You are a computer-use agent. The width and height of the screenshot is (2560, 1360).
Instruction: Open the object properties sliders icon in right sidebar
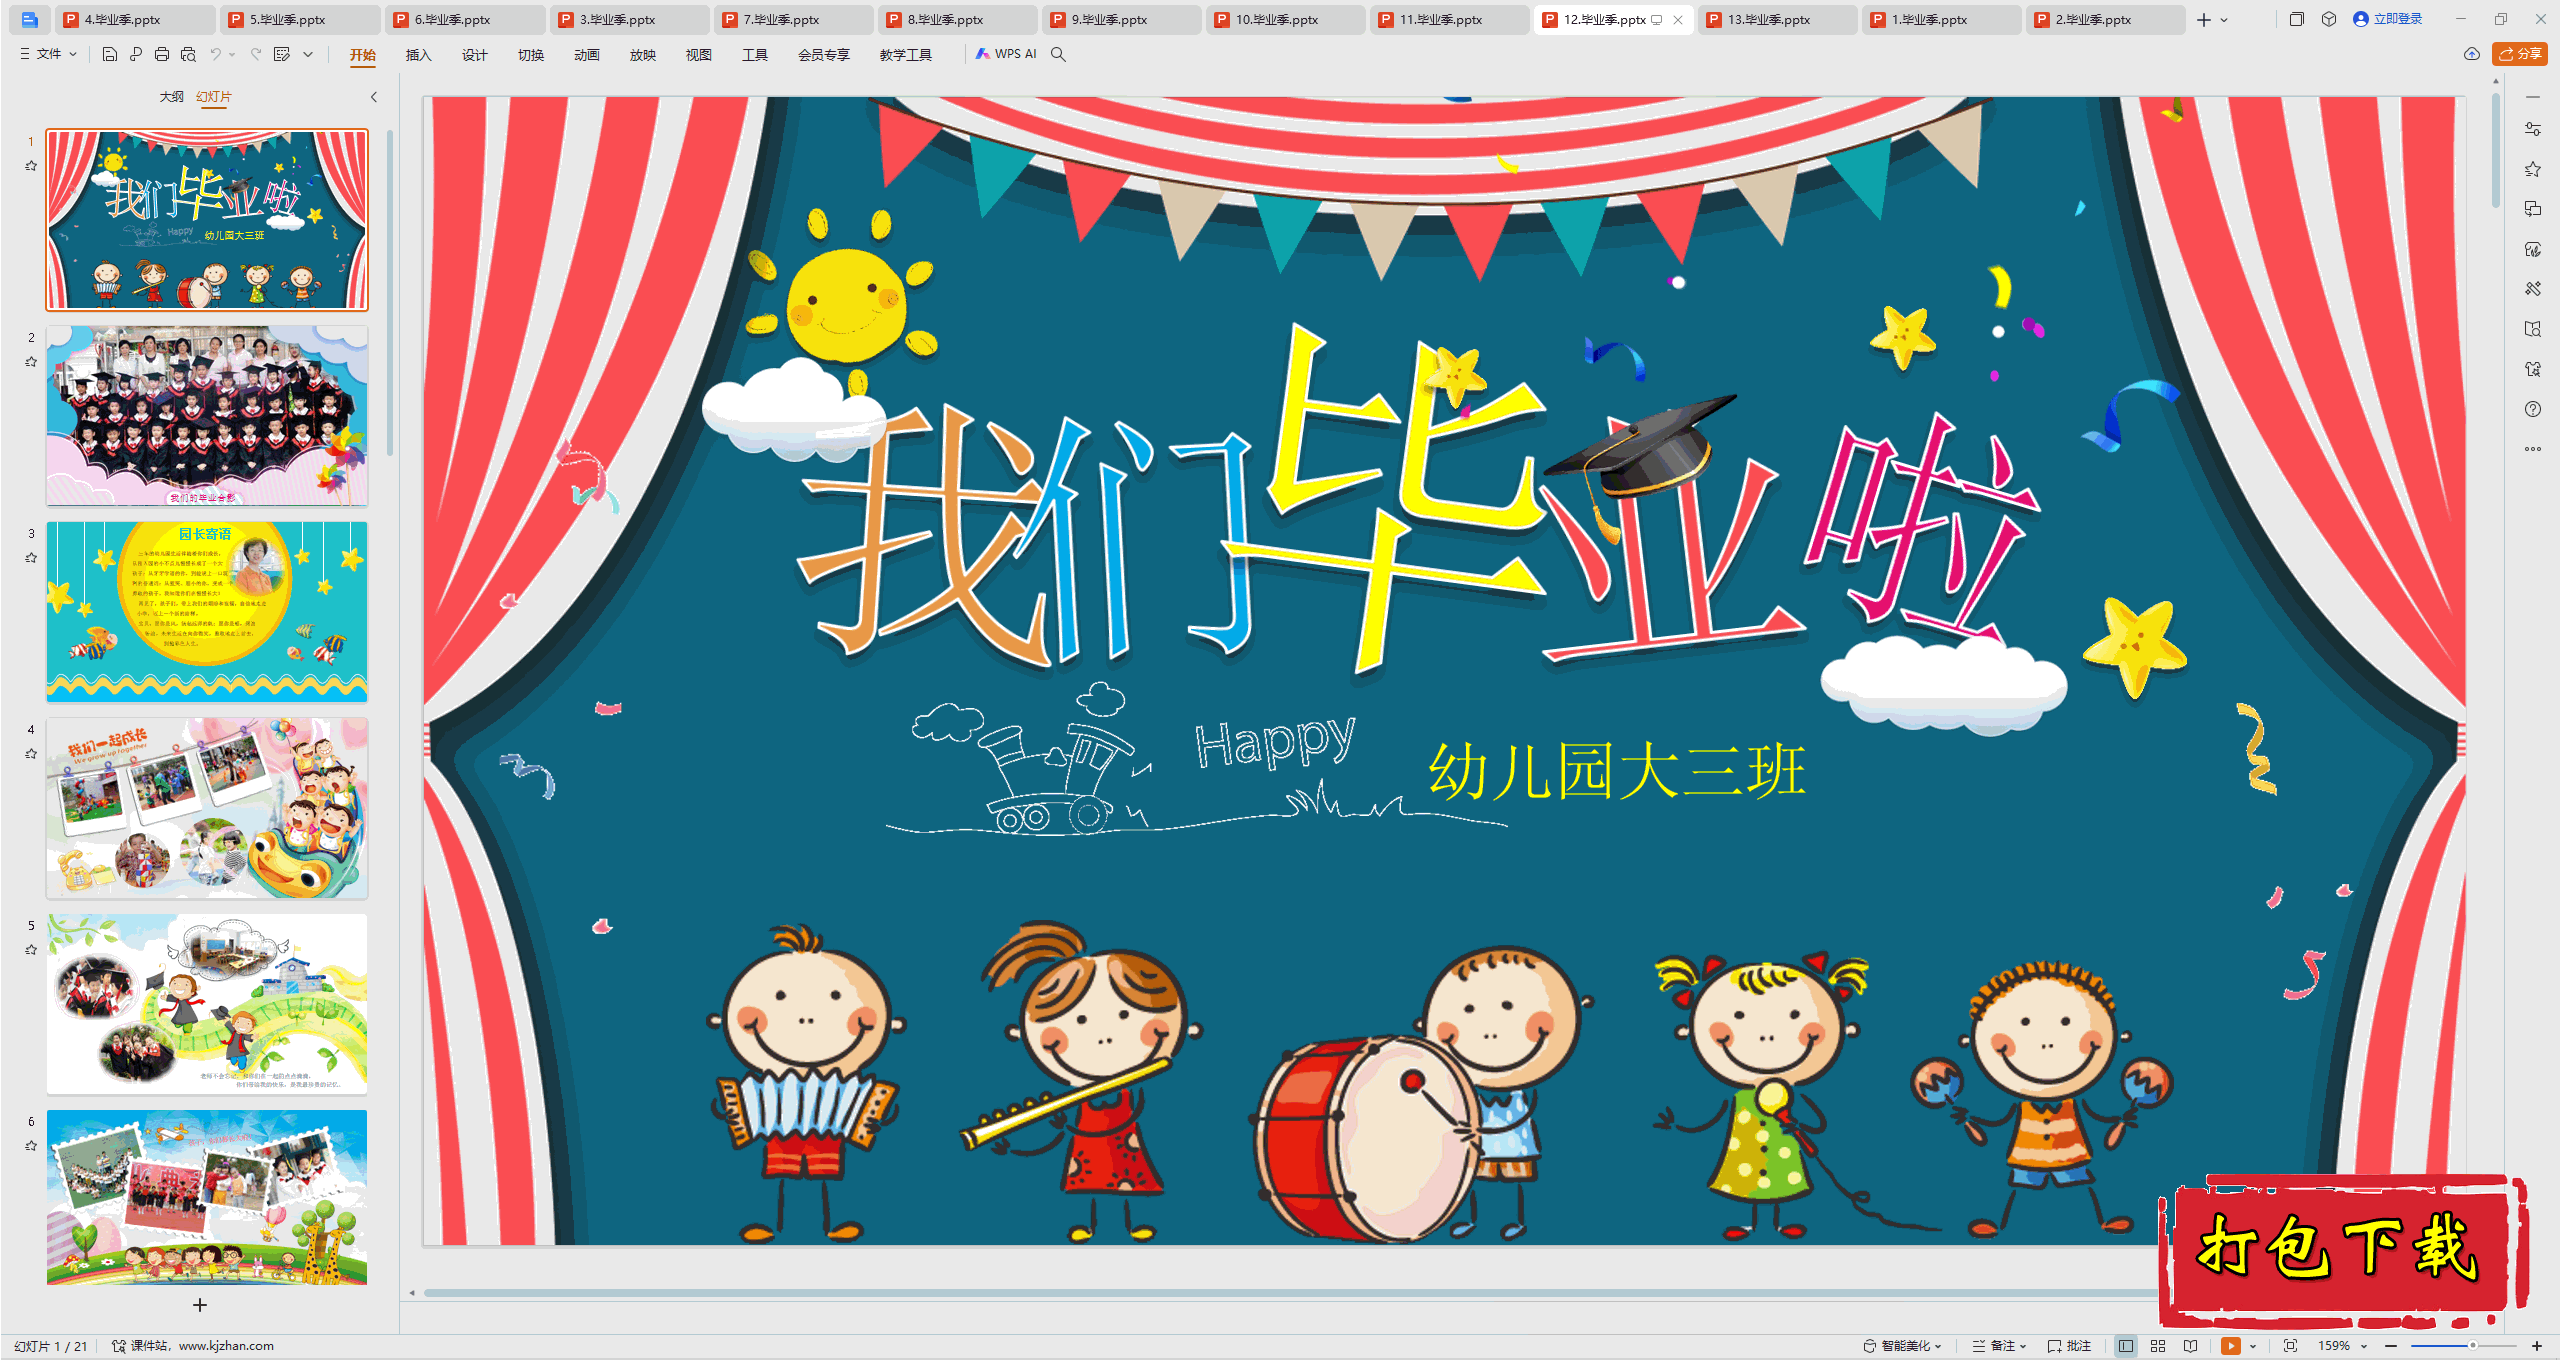click(x=2532, y=129)
